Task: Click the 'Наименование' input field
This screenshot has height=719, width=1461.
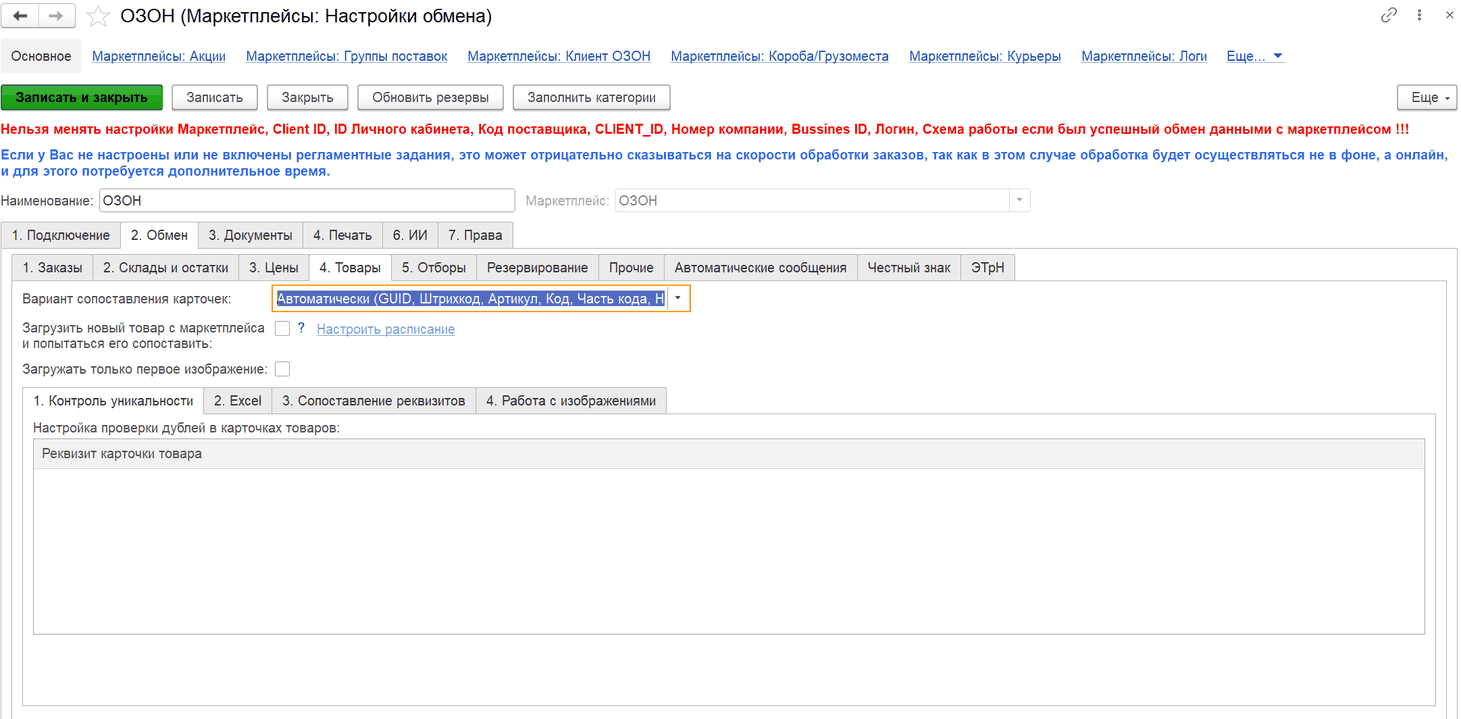Action: pos(307,200)
